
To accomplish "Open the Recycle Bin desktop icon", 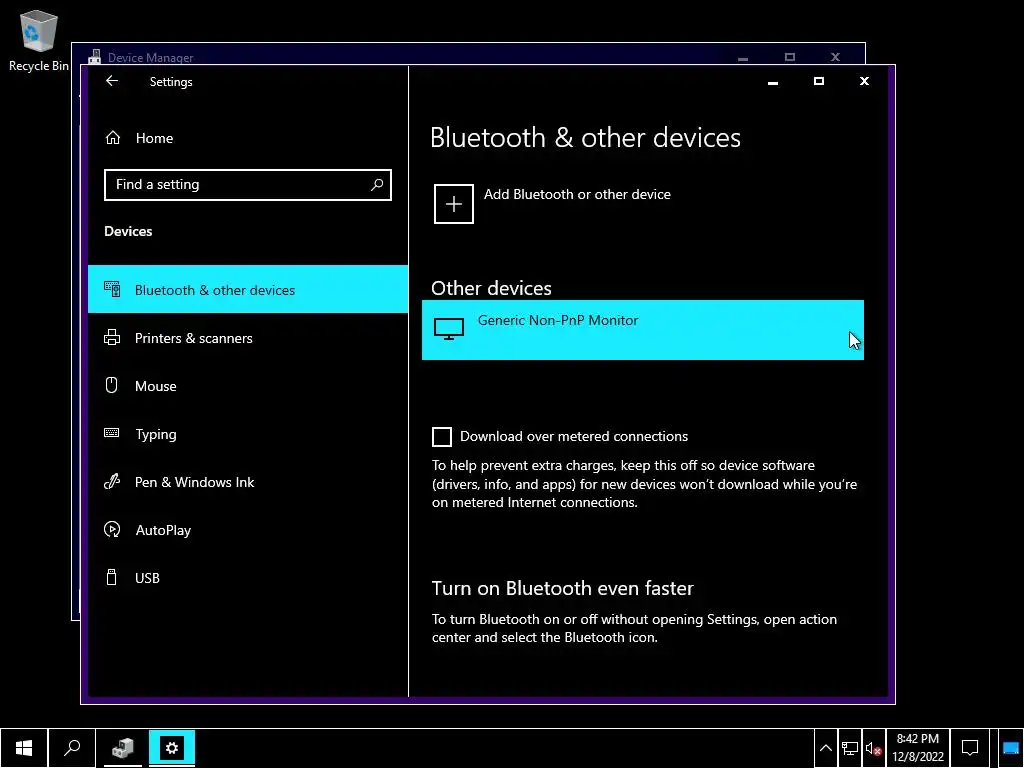I will [38, 40].
